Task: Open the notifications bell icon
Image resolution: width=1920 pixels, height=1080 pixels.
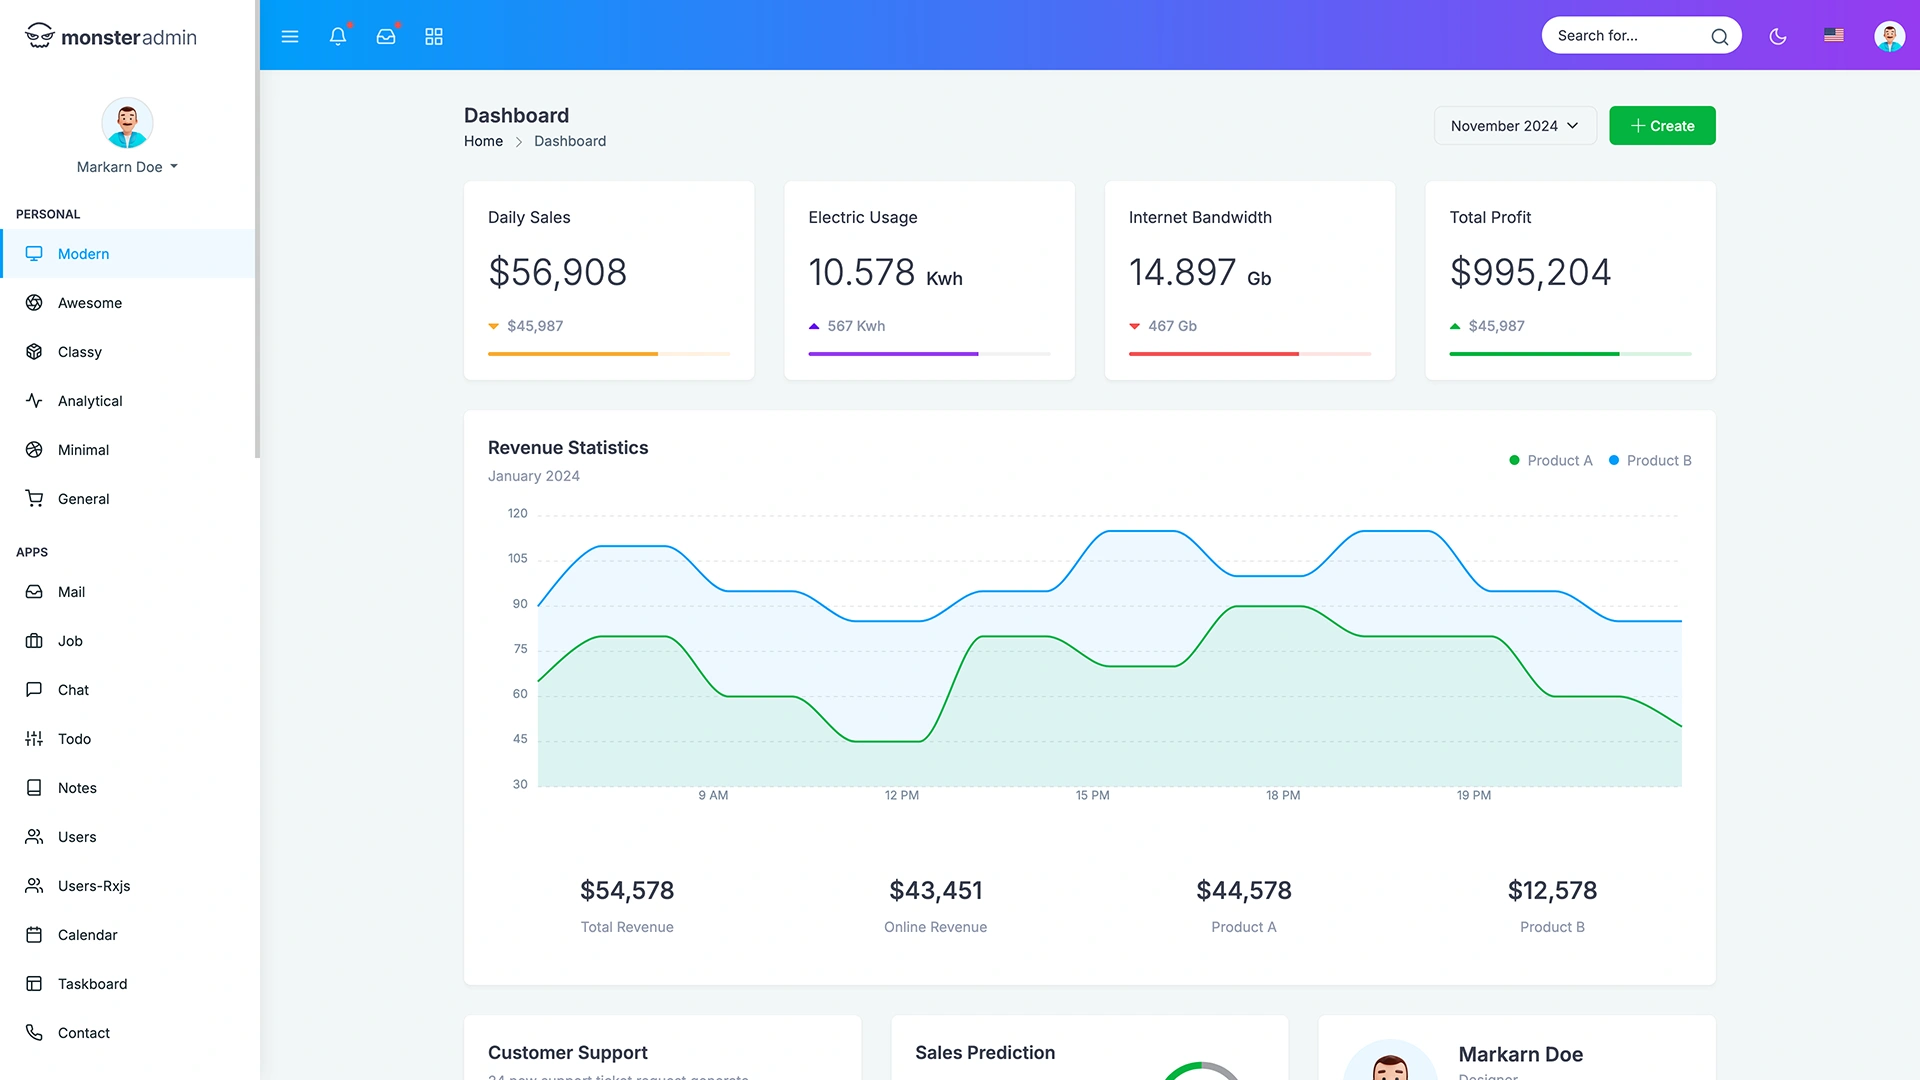Action: [338, 36]
